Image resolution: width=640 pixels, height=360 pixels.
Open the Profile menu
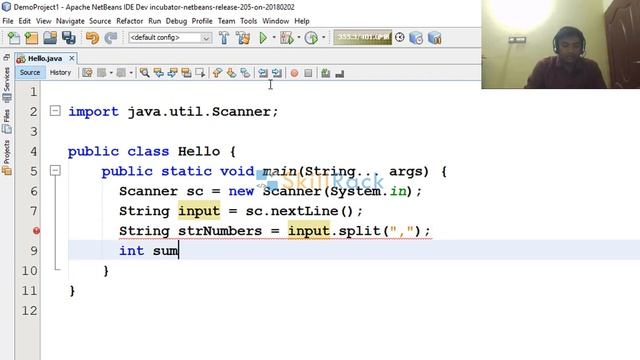(202, 21)
